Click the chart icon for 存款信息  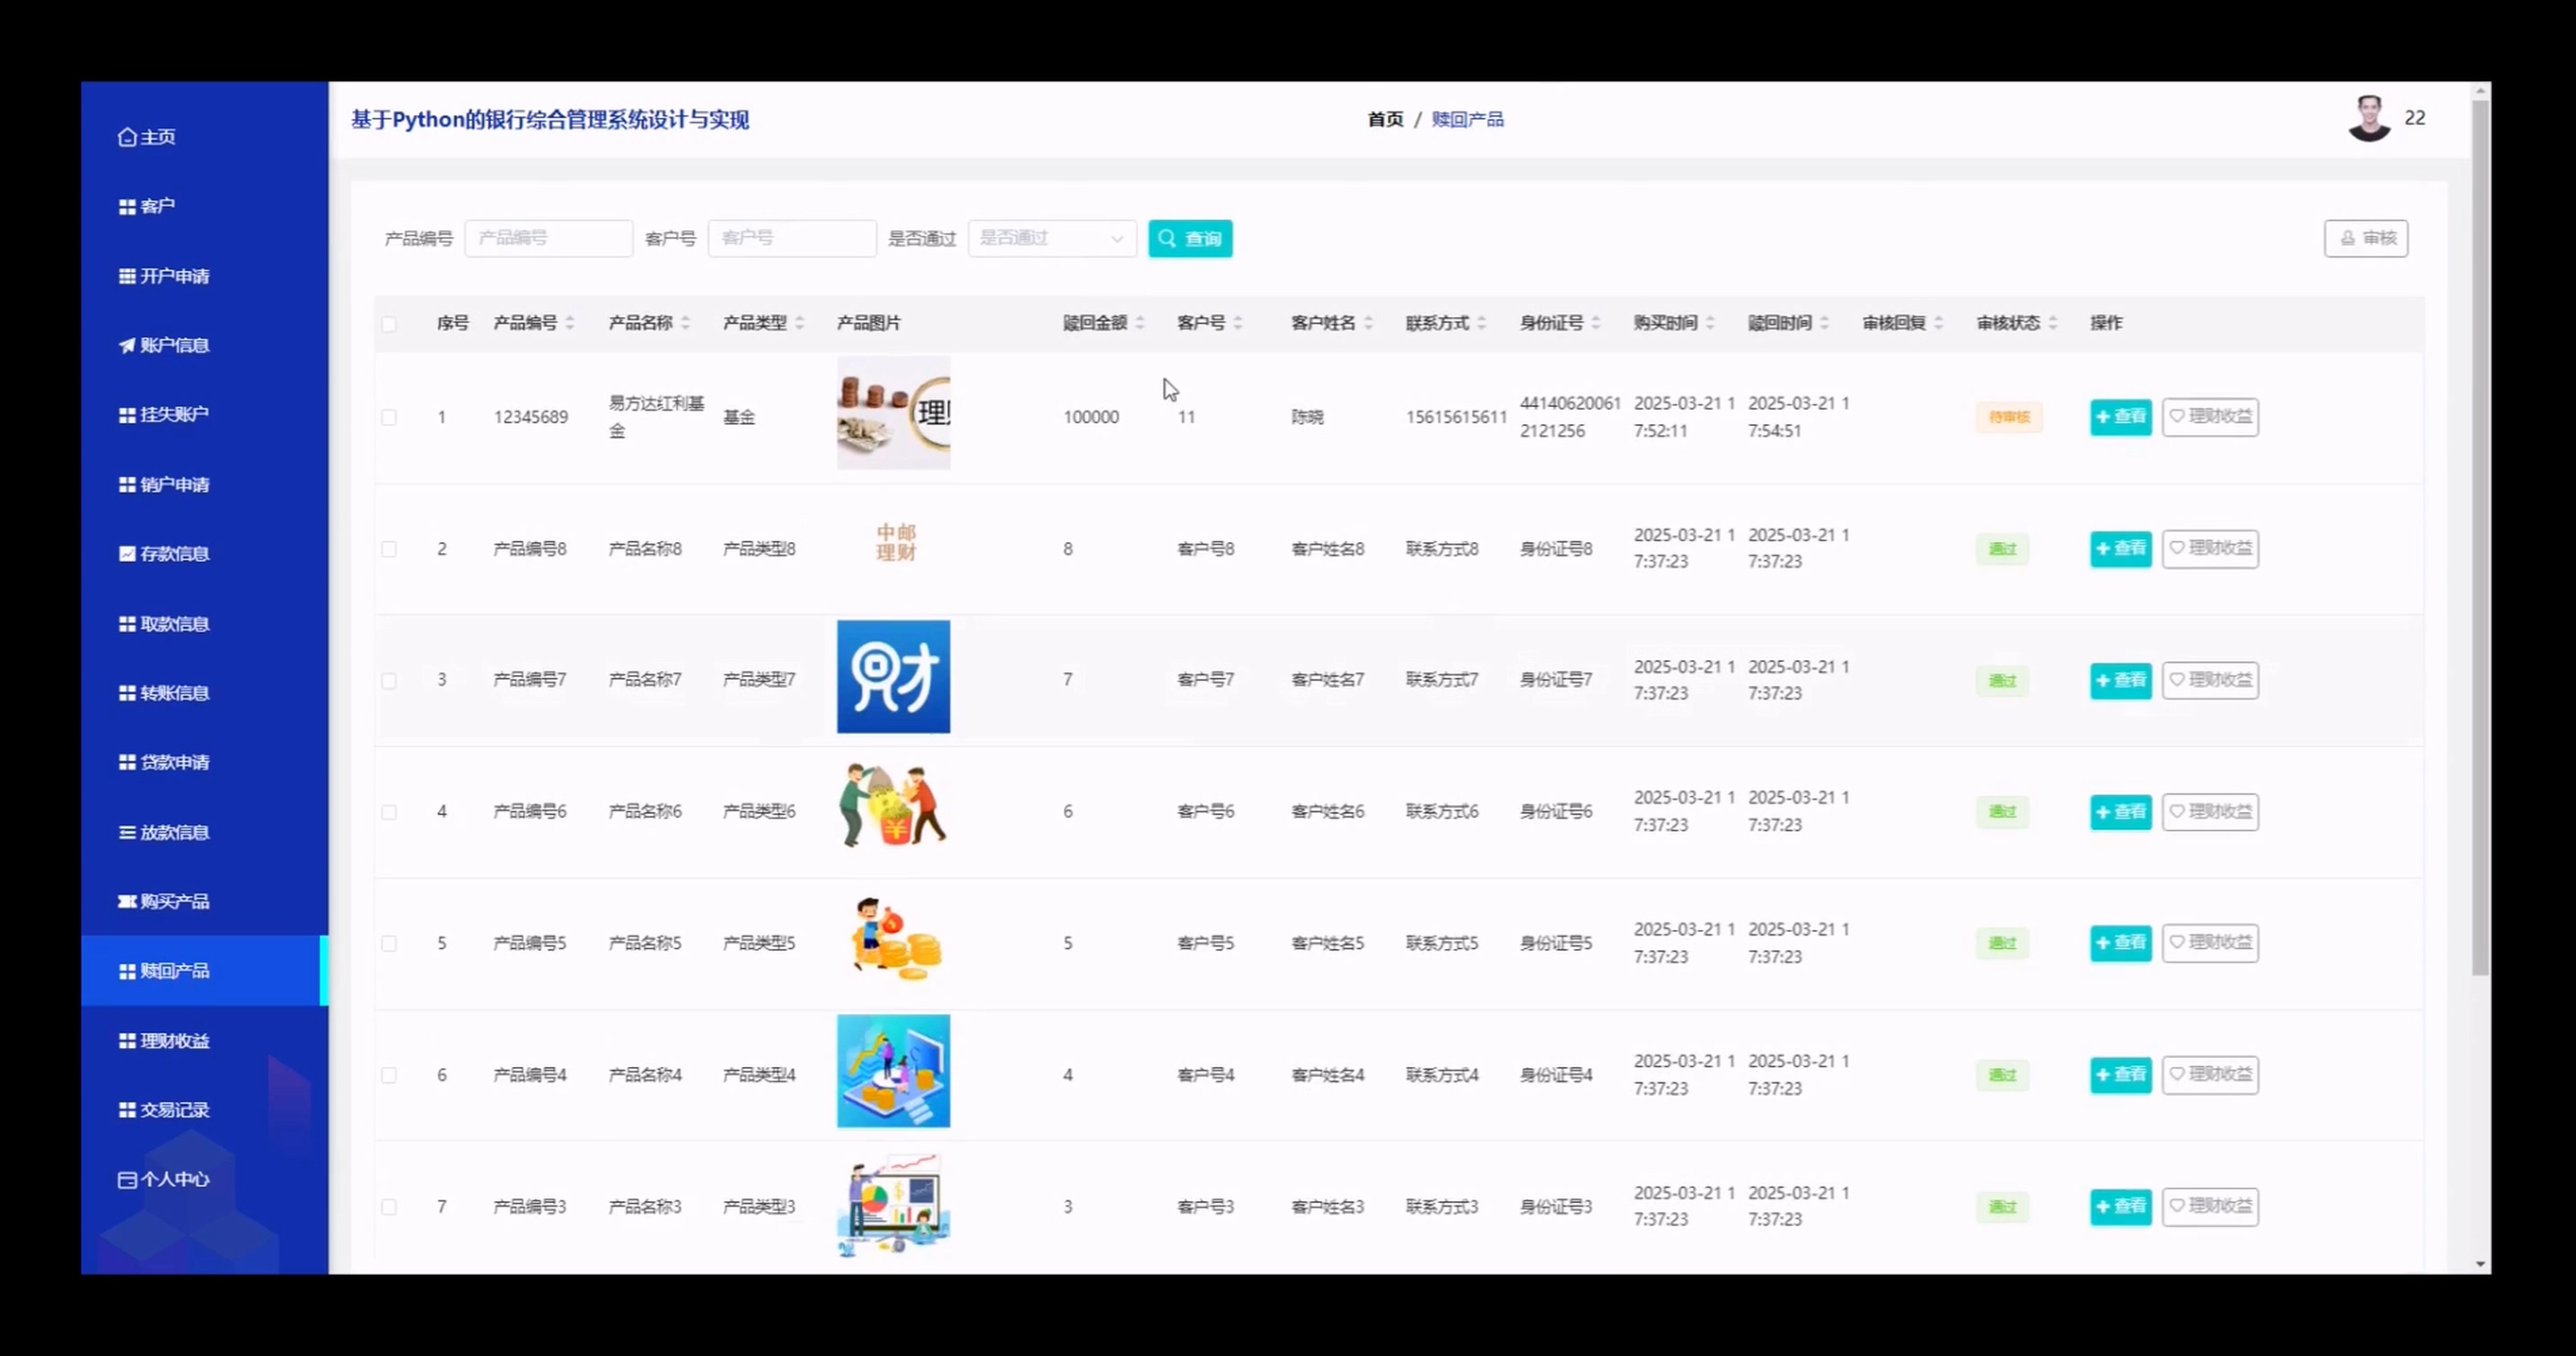click(x=127, y=554)
